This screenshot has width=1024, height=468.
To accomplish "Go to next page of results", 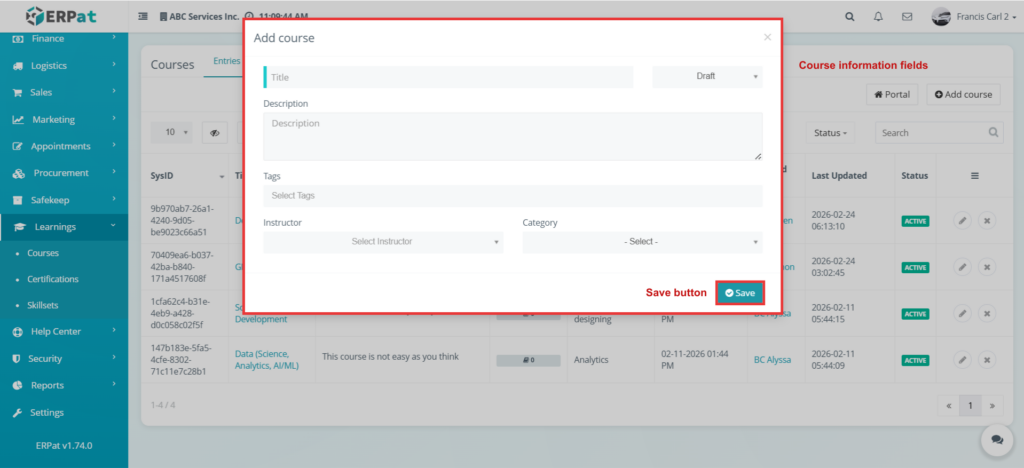I will [x=991, y=405].
